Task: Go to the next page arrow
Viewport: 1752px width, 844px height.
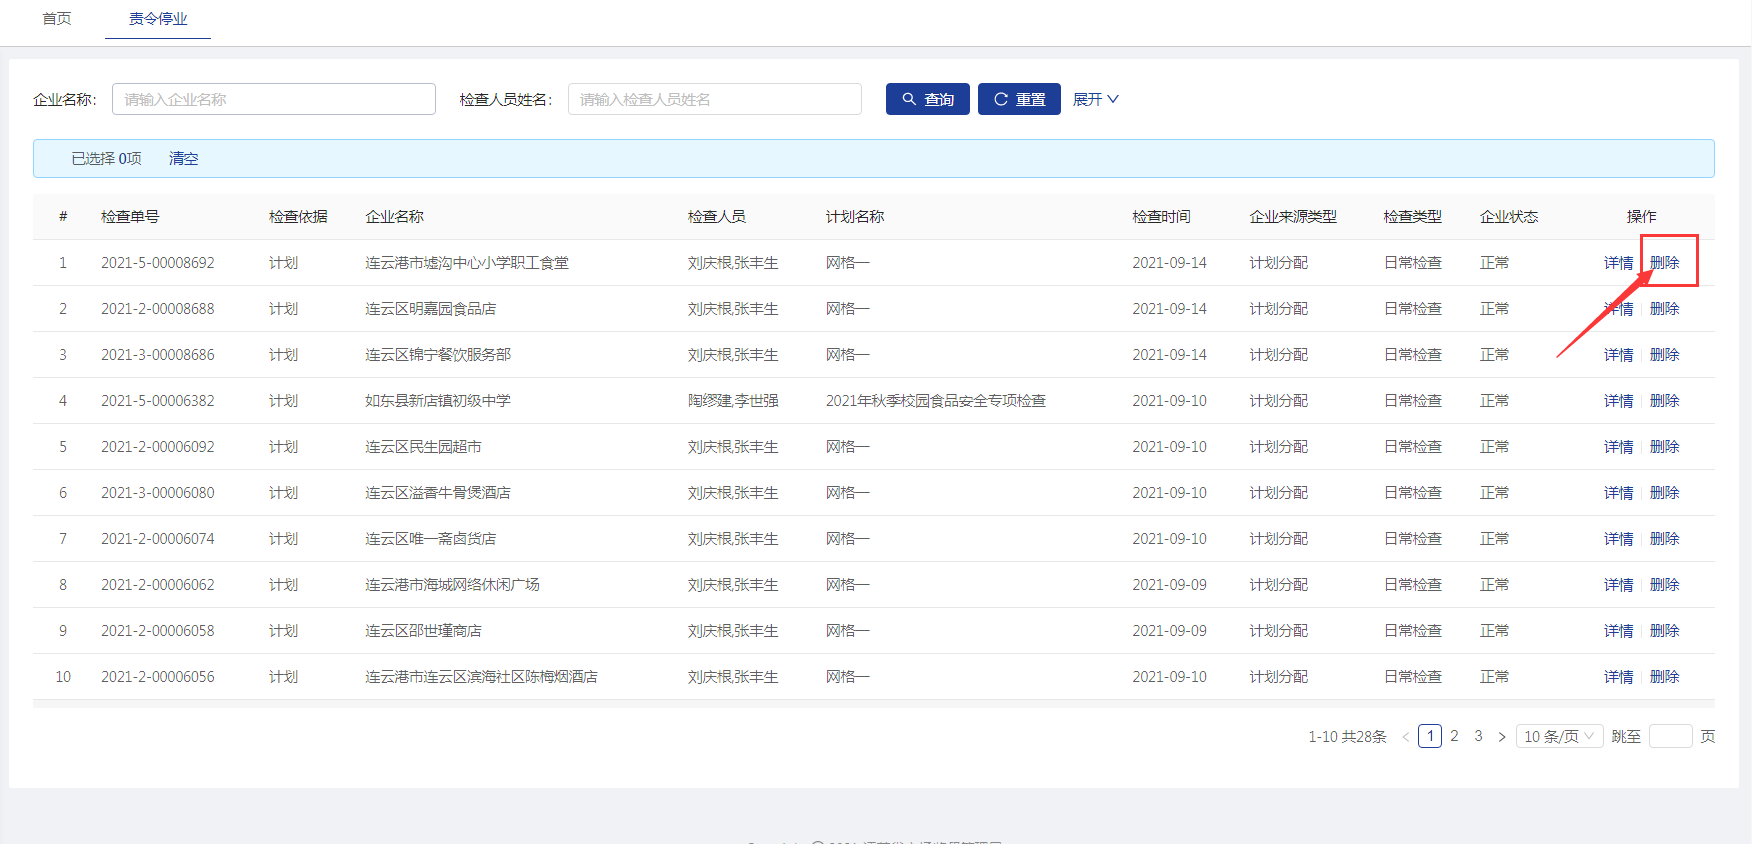Action: click(x=1501, y=737)
